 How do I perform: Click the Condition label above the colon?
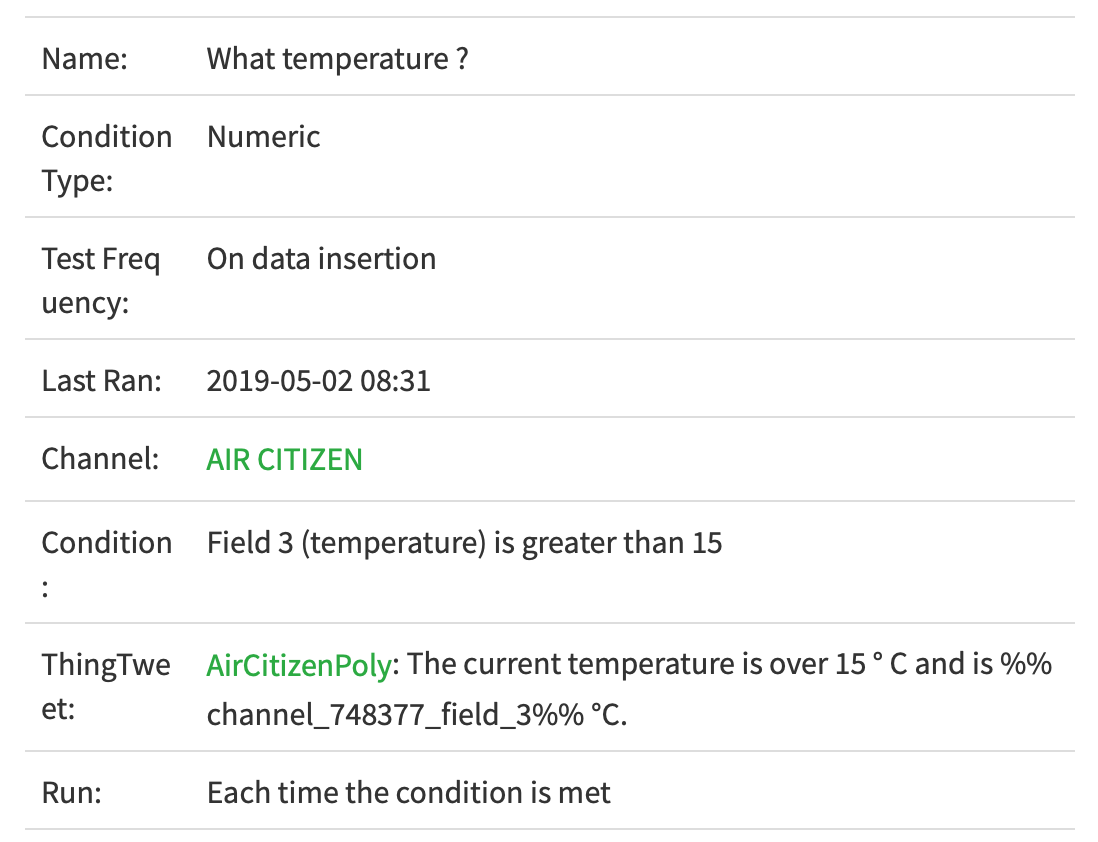[106, 543]
